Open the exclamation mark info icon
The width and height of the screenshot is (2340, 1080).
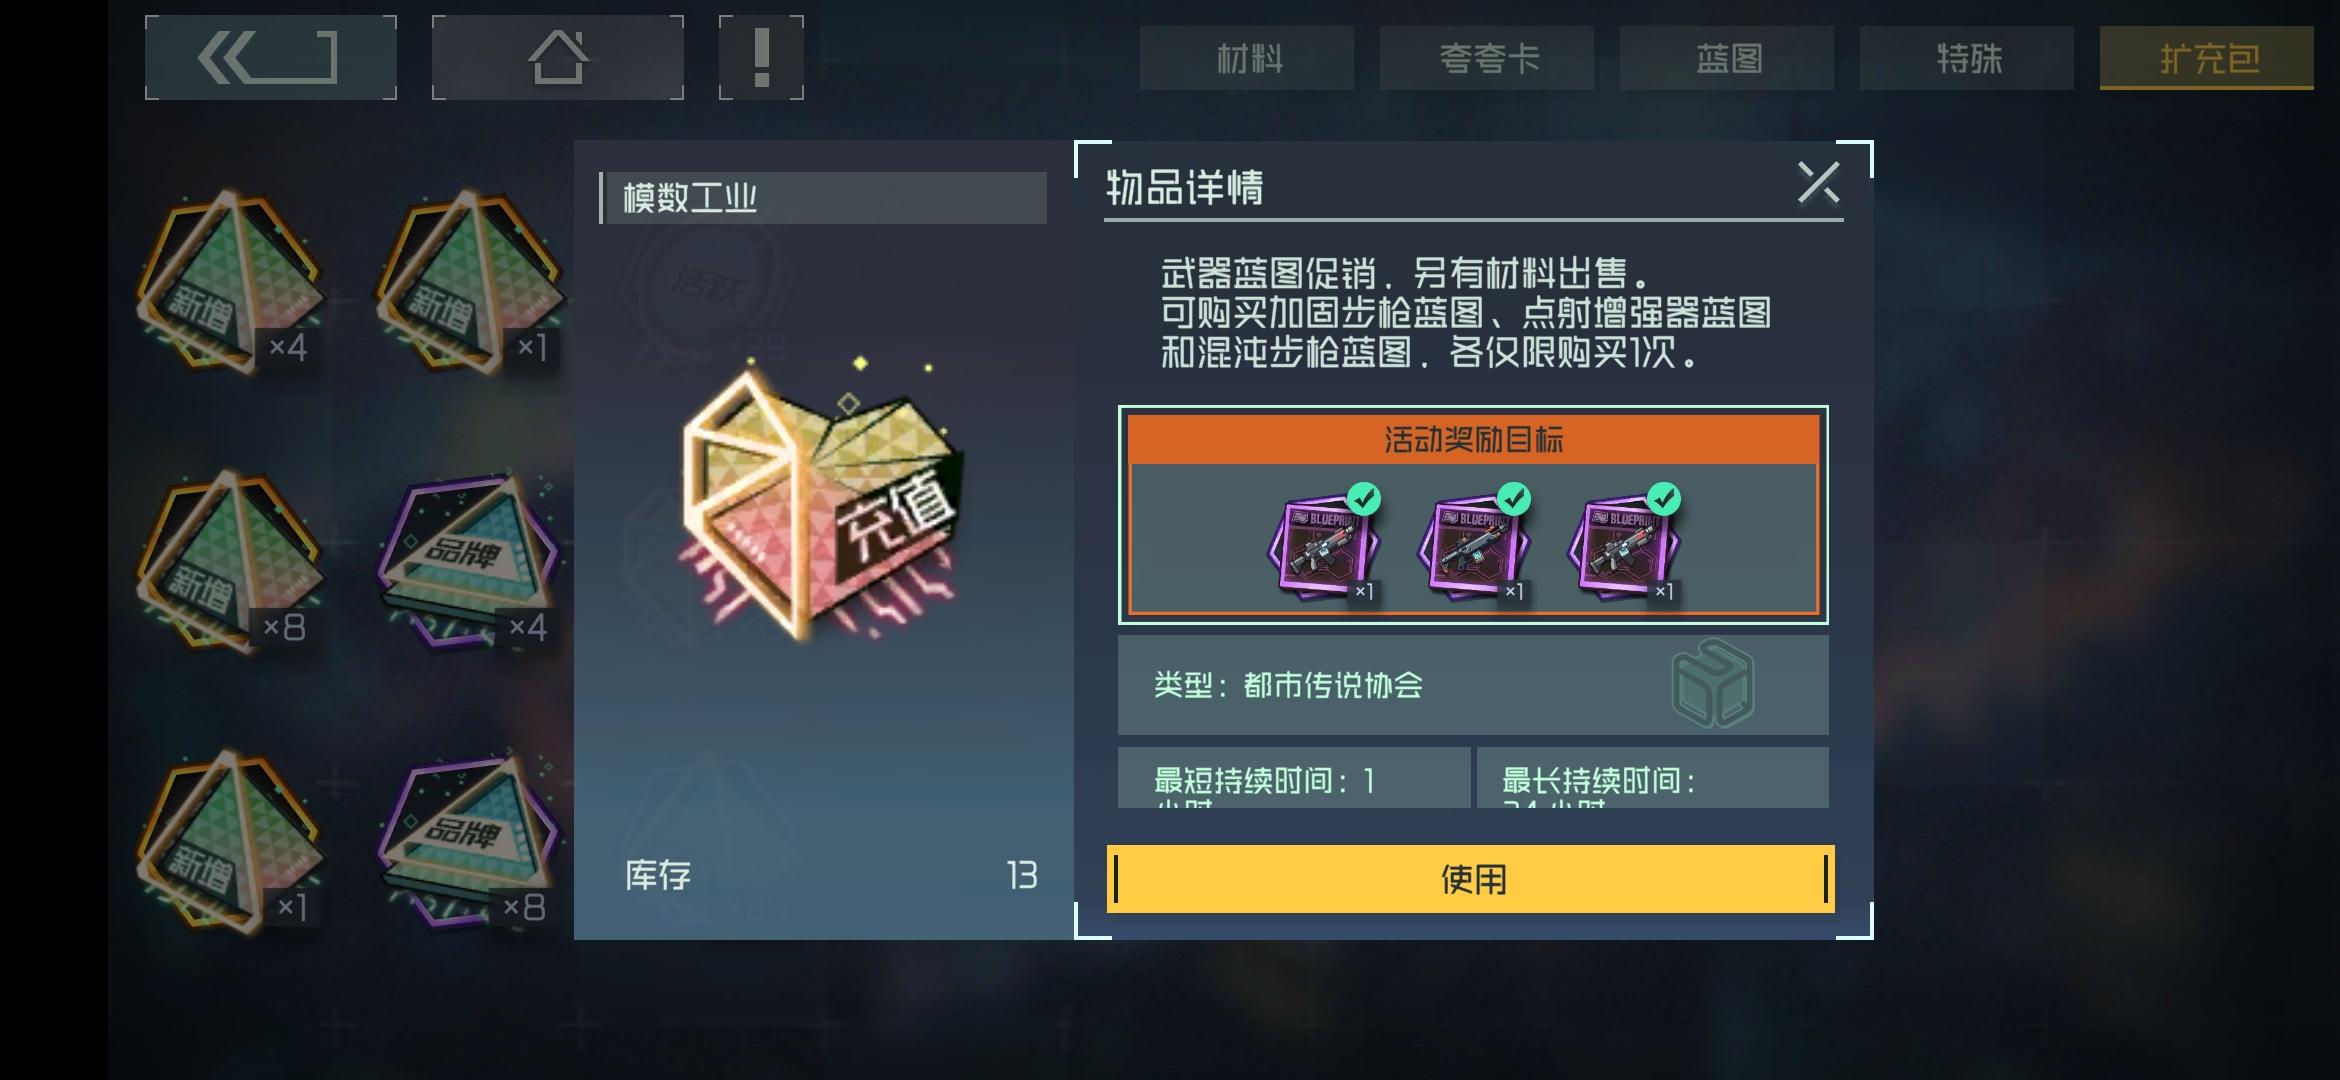coord(761,57)
